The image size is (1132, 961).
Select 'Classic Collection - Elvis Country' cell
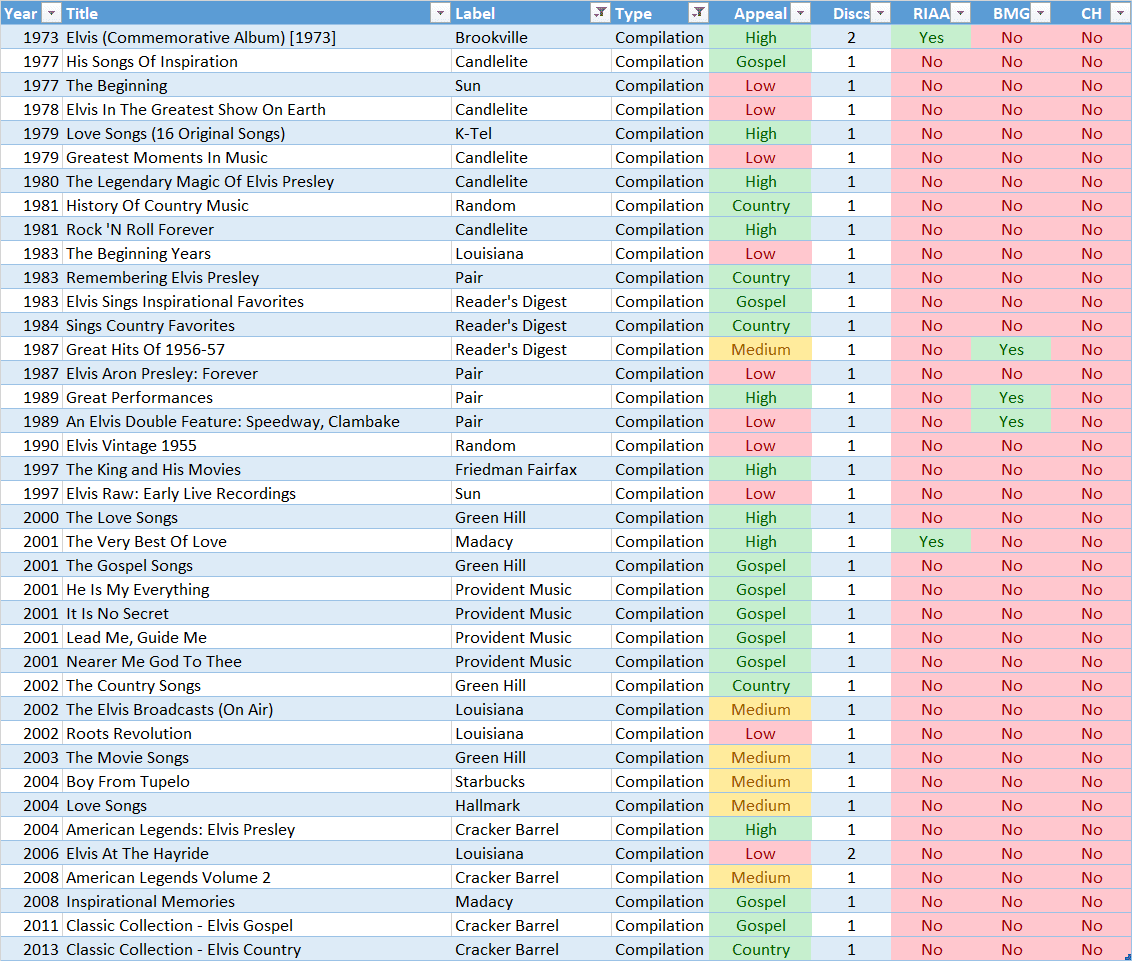tap(256, 949)
